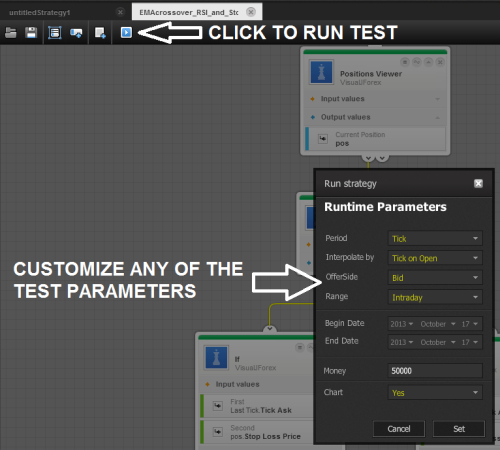Image resolution: width=500 pixels, height=450 pixels.
Task: Click the If block menu icon
Action: [x=300, y=348]
